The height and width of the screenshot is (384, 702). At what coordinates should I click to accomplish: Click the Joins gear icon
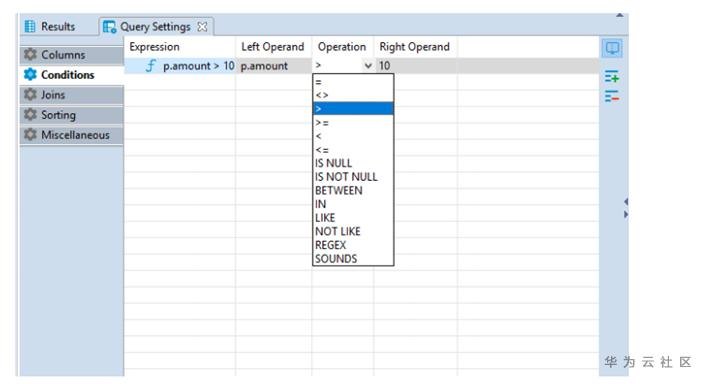click(30, 94)
